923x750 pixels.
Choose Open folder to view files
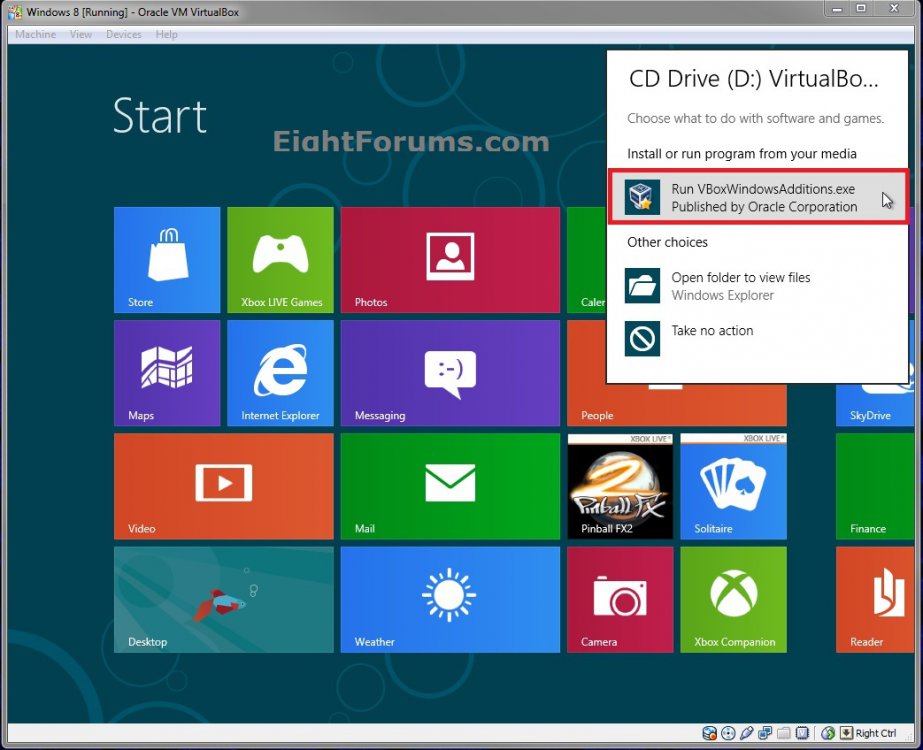740,286
